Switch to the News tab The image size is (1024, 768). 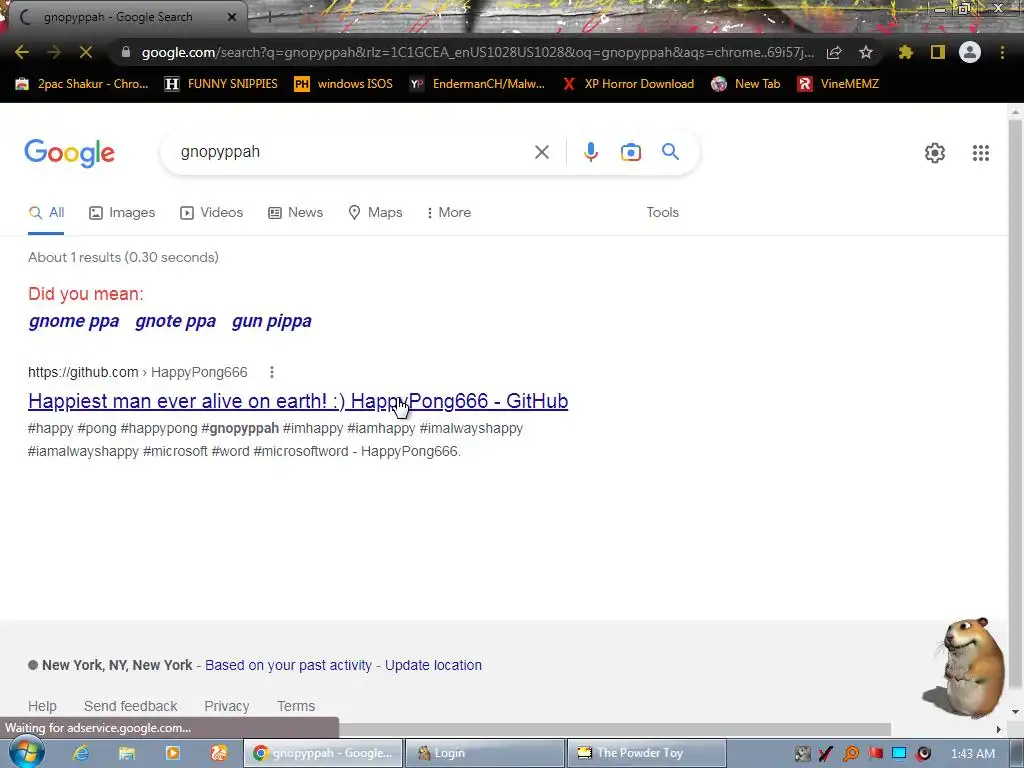(295, 212)
